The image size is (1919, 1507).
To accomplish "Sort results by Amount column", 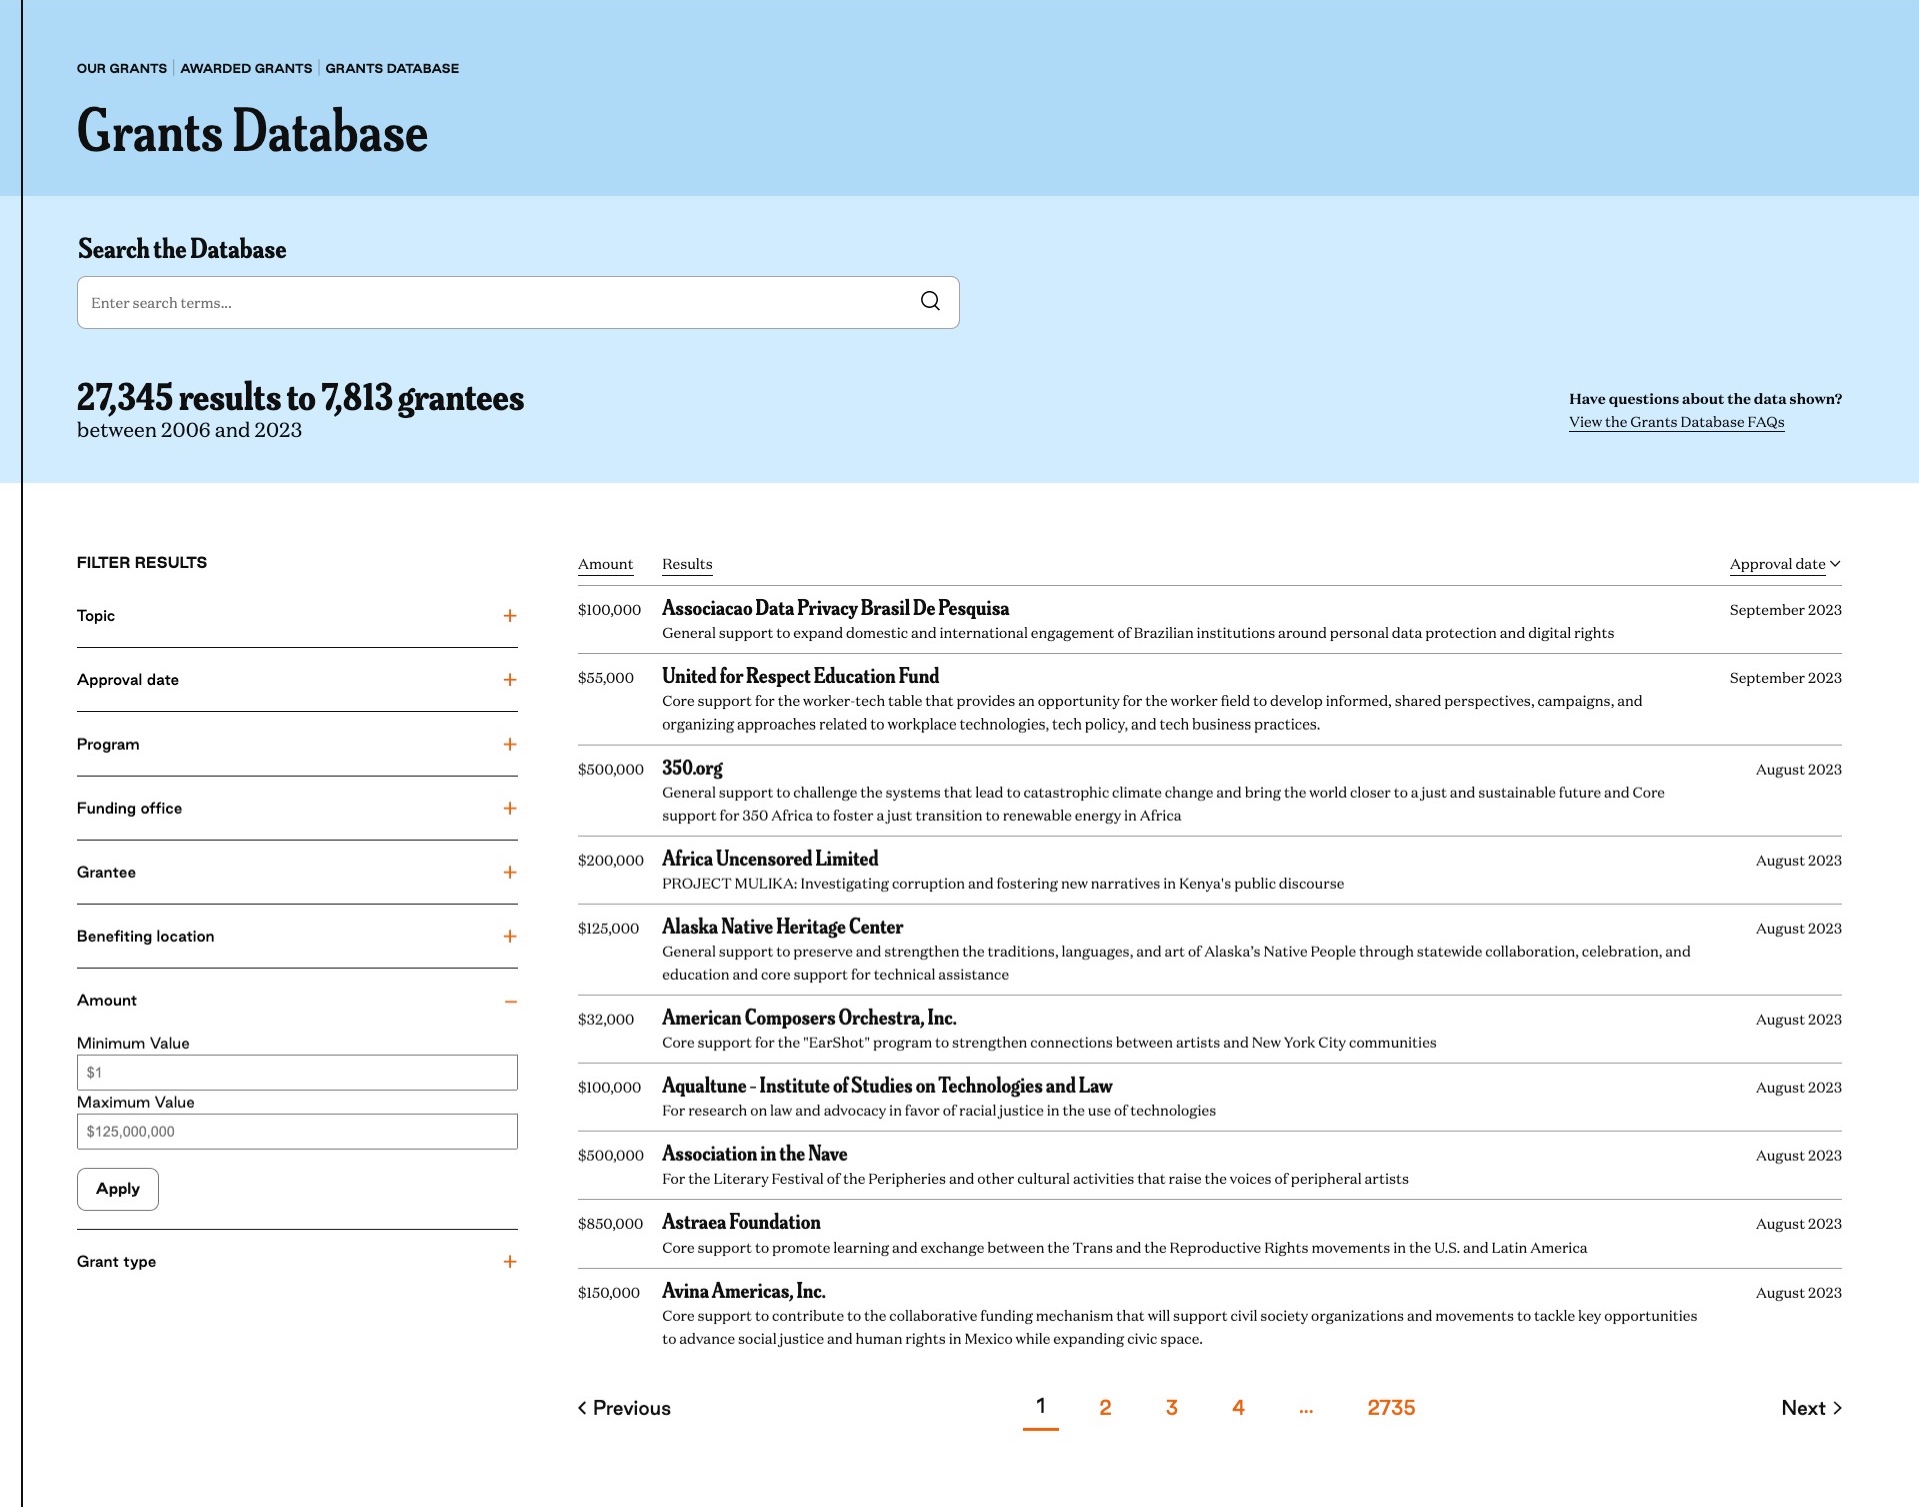I will pos(605,564).
